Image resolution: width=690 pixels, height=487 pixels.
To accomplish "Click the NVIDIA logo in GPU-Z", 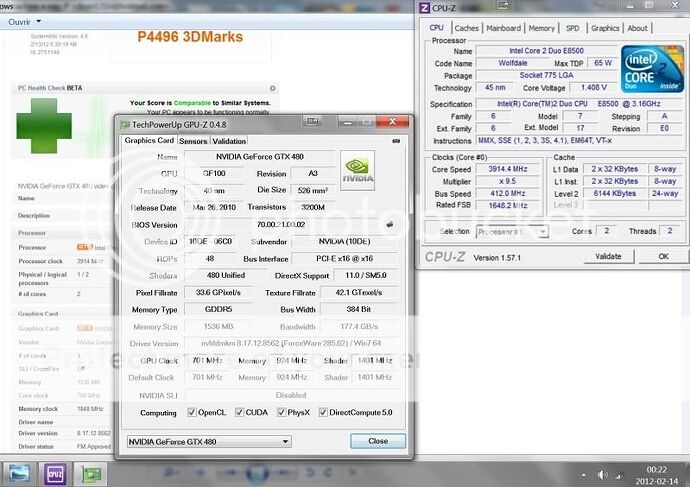I will coord(357,172).
